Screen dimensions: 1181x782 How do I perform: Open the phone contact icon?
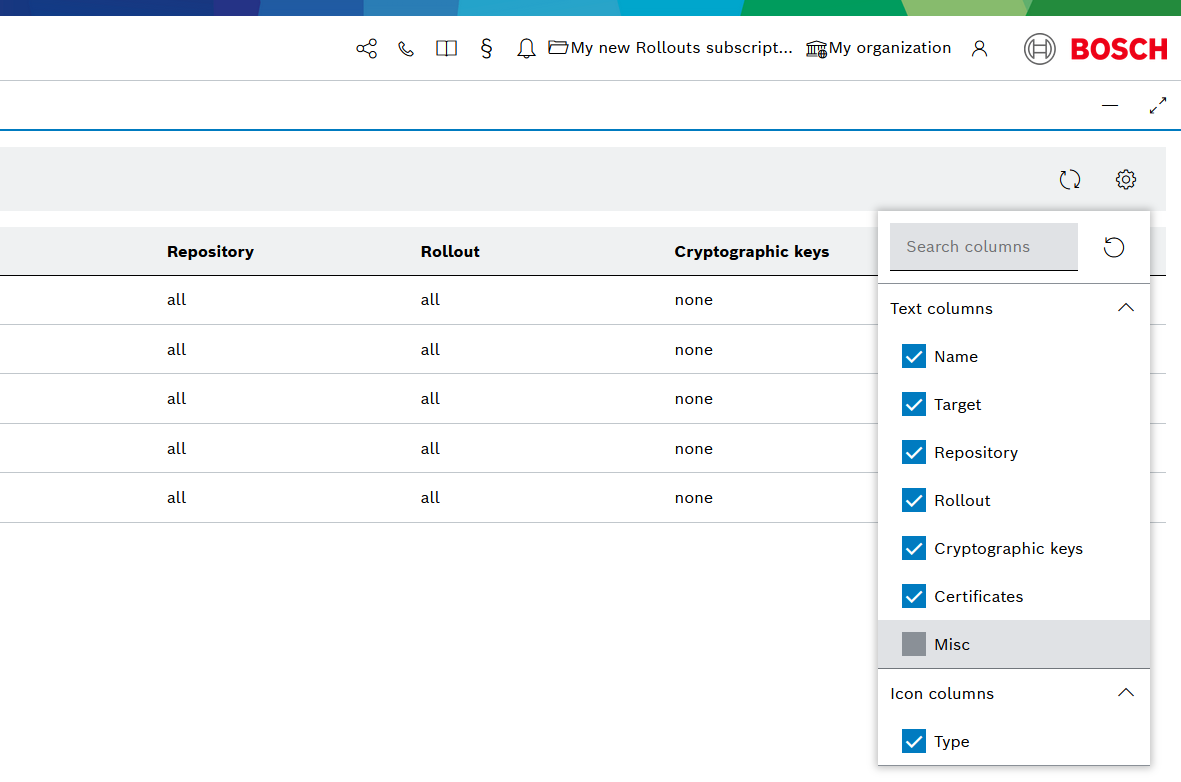pos(406,48)
